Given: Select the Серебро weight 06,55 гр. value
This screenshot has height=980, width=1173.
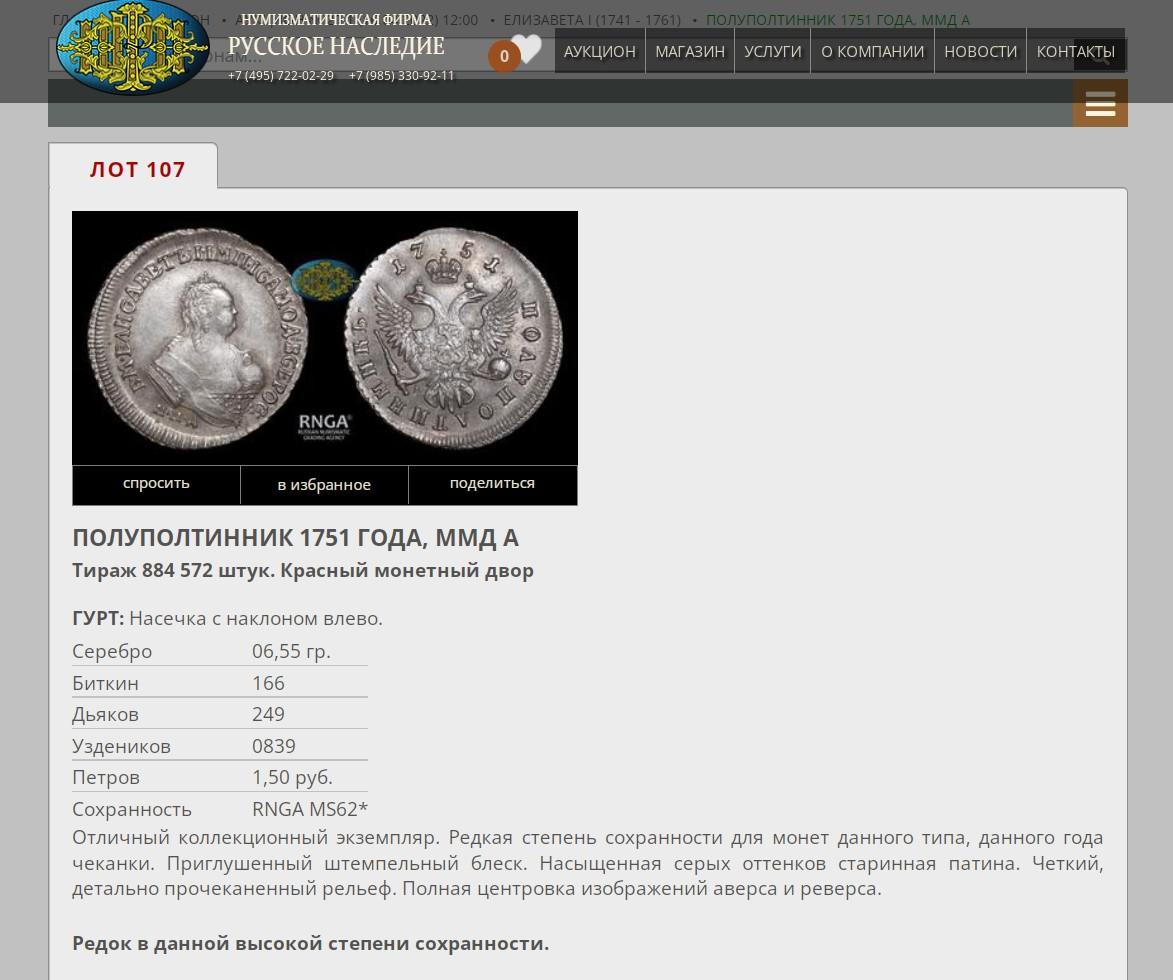Looking at the screenshot, I should tap(291, 652).
